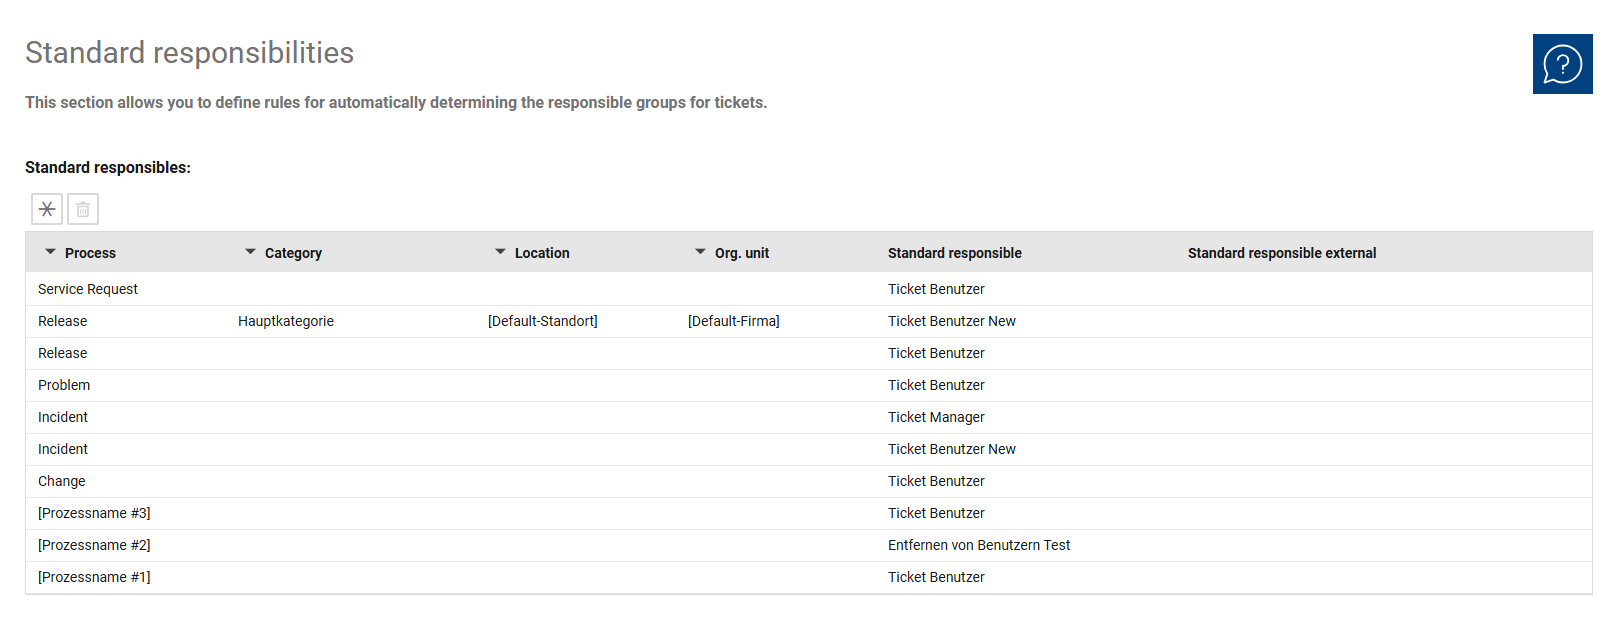Click Ticket Manager responsible cell
1620x622 pixels.
pos(936,417)
